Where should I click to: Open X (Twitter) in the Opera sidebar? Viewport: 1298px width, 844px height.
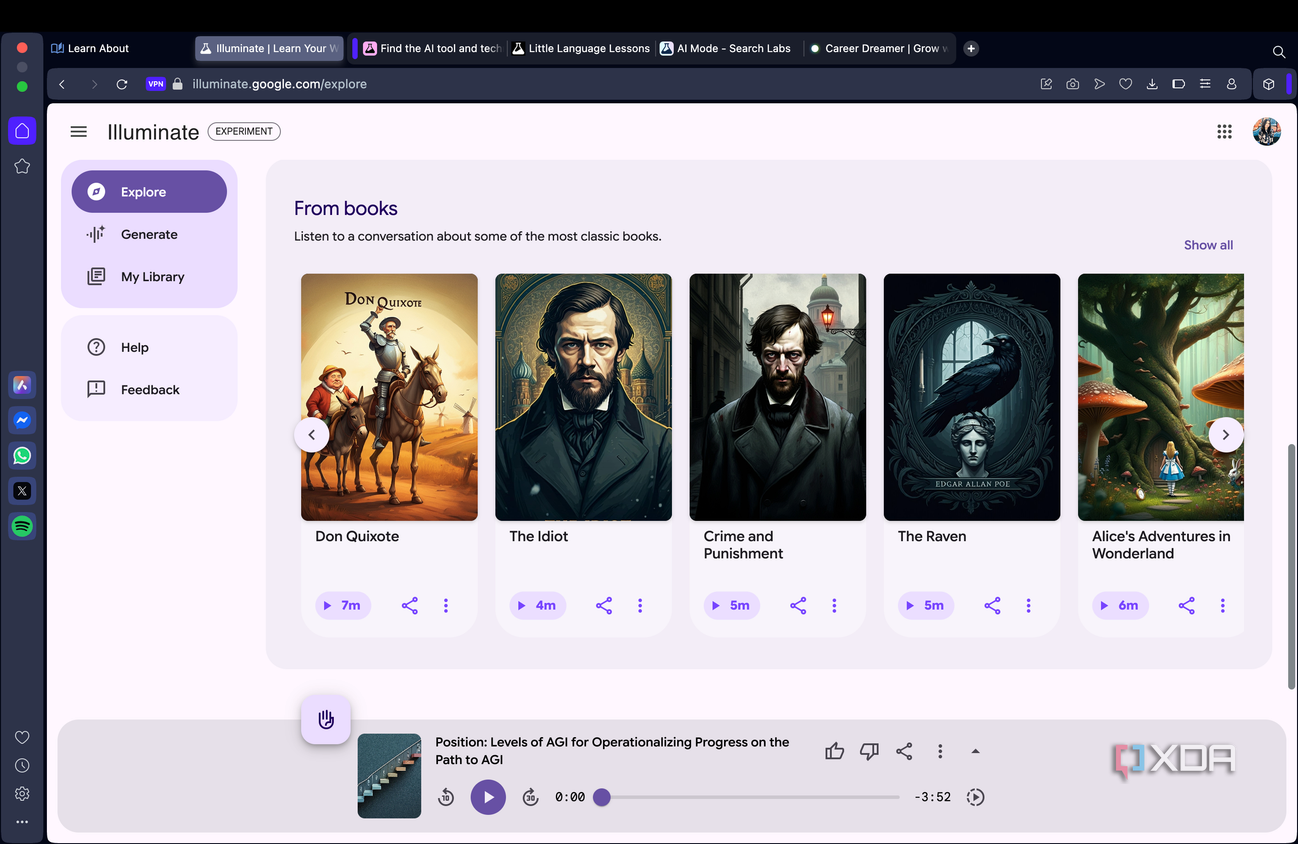pos(22,491)
